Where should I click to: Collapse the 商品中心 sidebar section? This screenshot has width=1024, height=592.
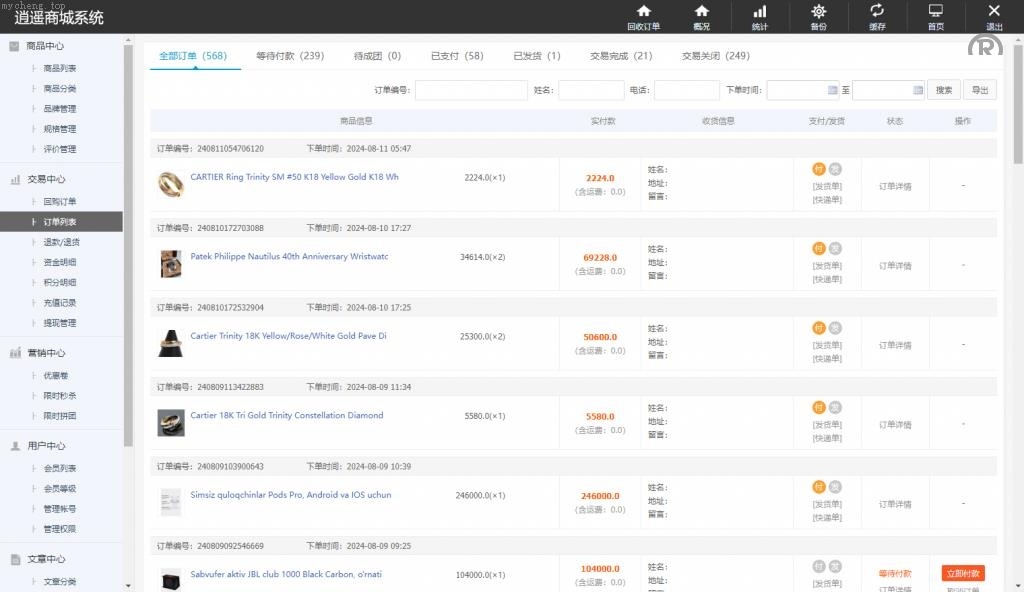click(45, 46)
